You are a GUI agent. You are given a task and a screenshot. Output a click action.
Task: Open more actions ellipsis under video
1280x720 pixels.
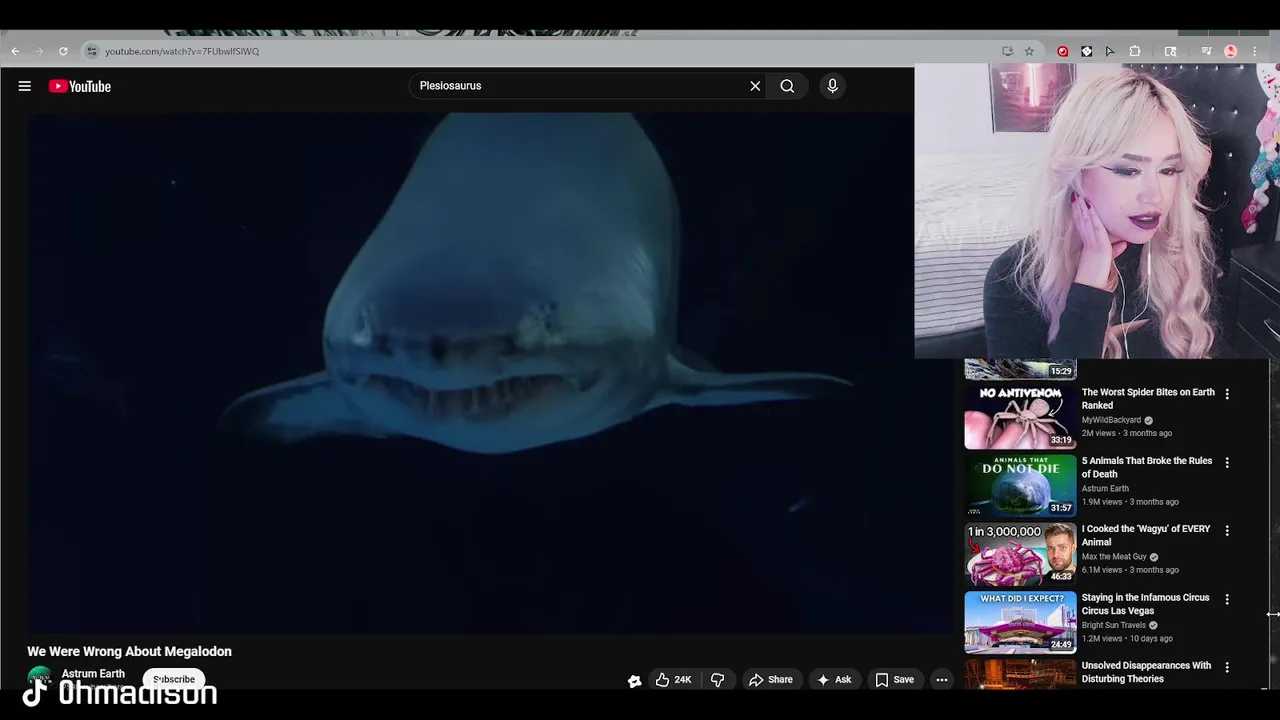941,680
